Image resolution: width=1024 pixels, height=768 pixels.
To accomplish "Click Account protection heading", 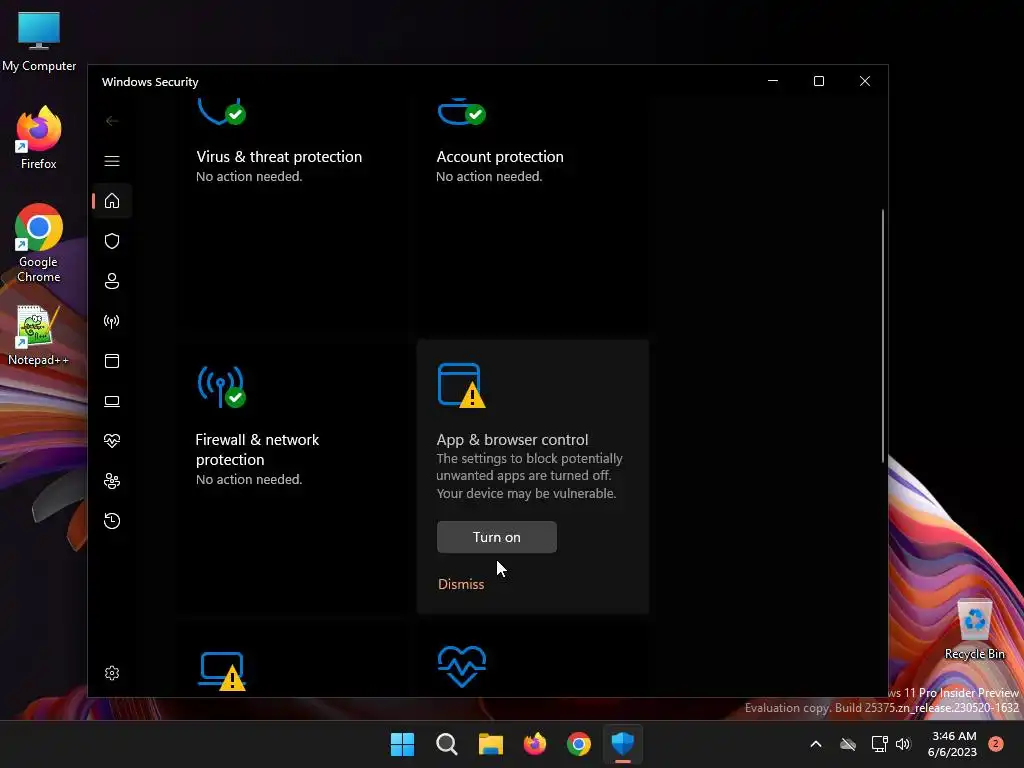I will (x=500, y=157).
